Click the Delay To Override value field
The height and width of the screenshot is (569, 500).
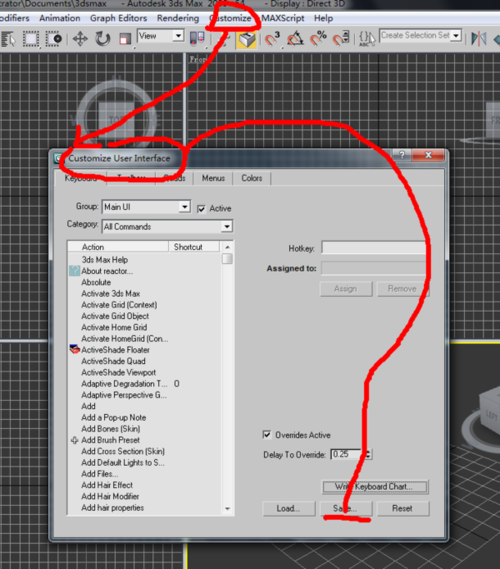tap(347, 454)
